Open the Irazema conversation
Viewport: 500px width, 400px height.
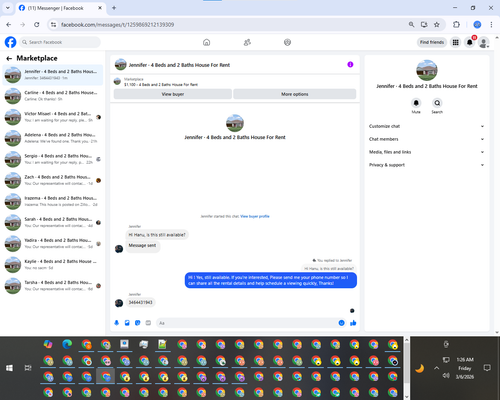click(53, 201)
